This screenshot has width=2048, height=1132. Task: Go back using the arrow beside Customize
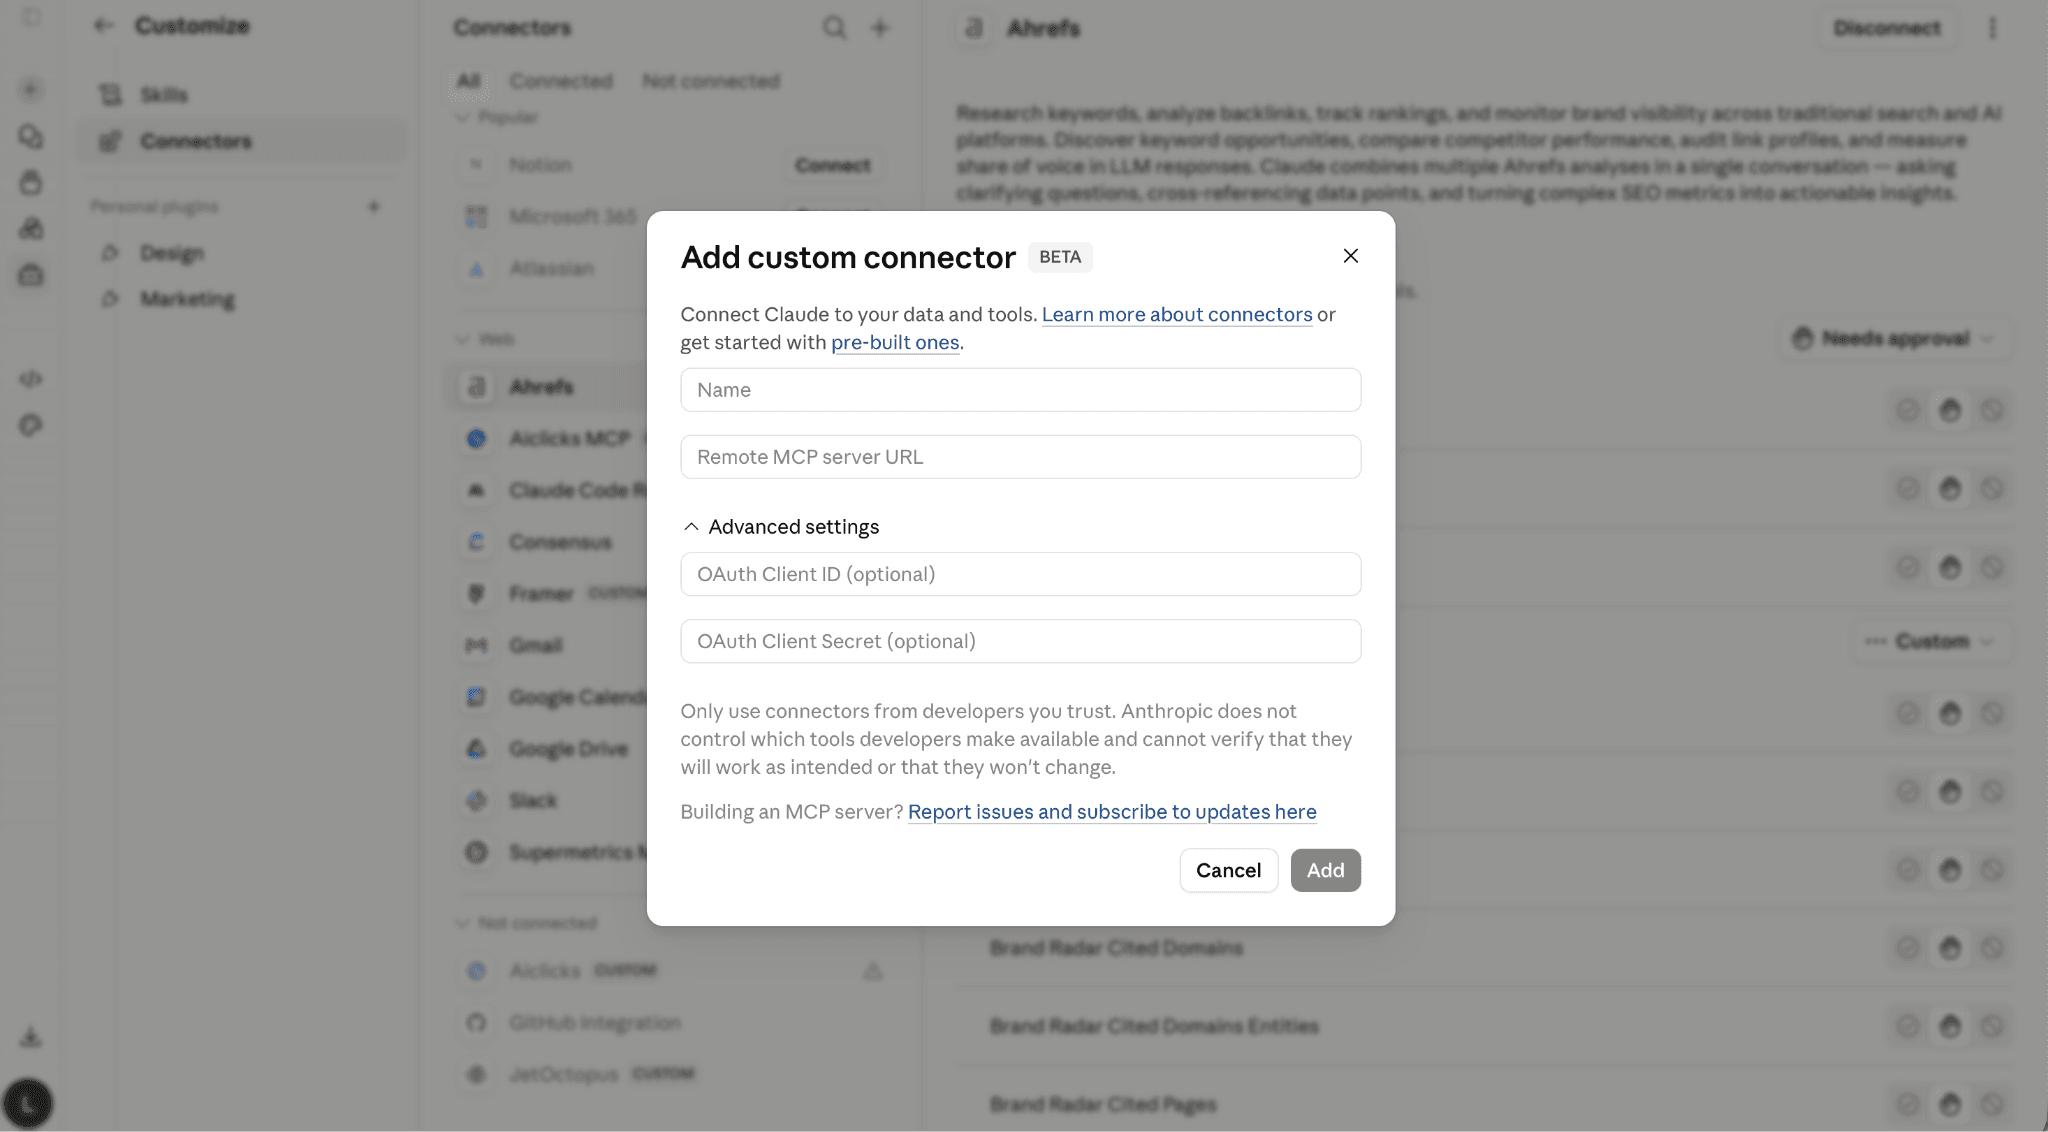coord(103,26)
